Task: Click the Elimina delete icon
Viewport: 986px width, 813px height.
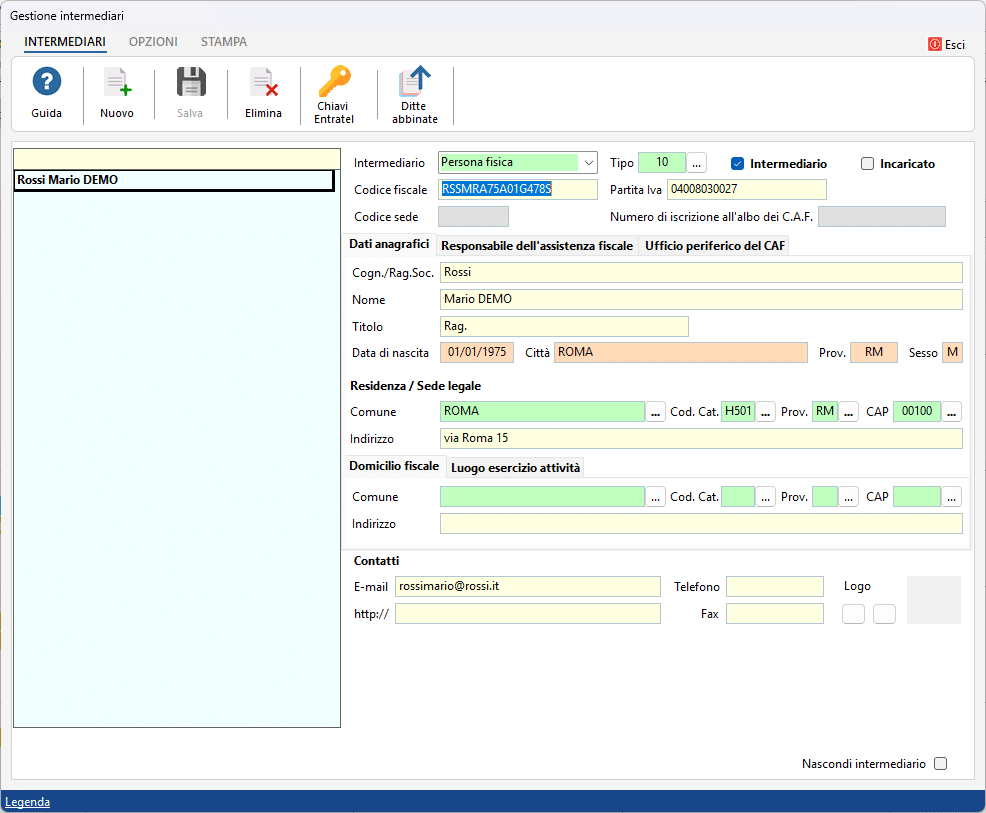Action: [263, 82]
